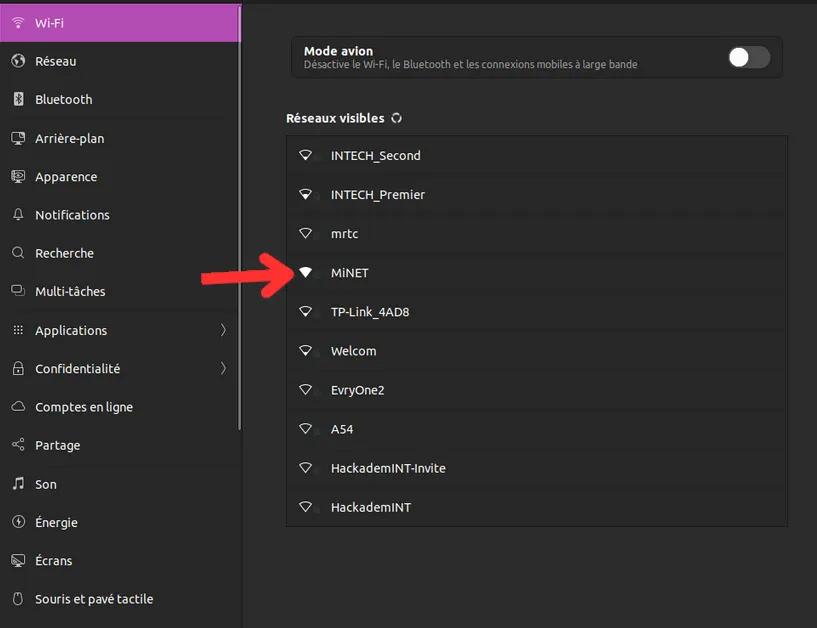Click the signal icon beside A54

click(x=306, y=429)
